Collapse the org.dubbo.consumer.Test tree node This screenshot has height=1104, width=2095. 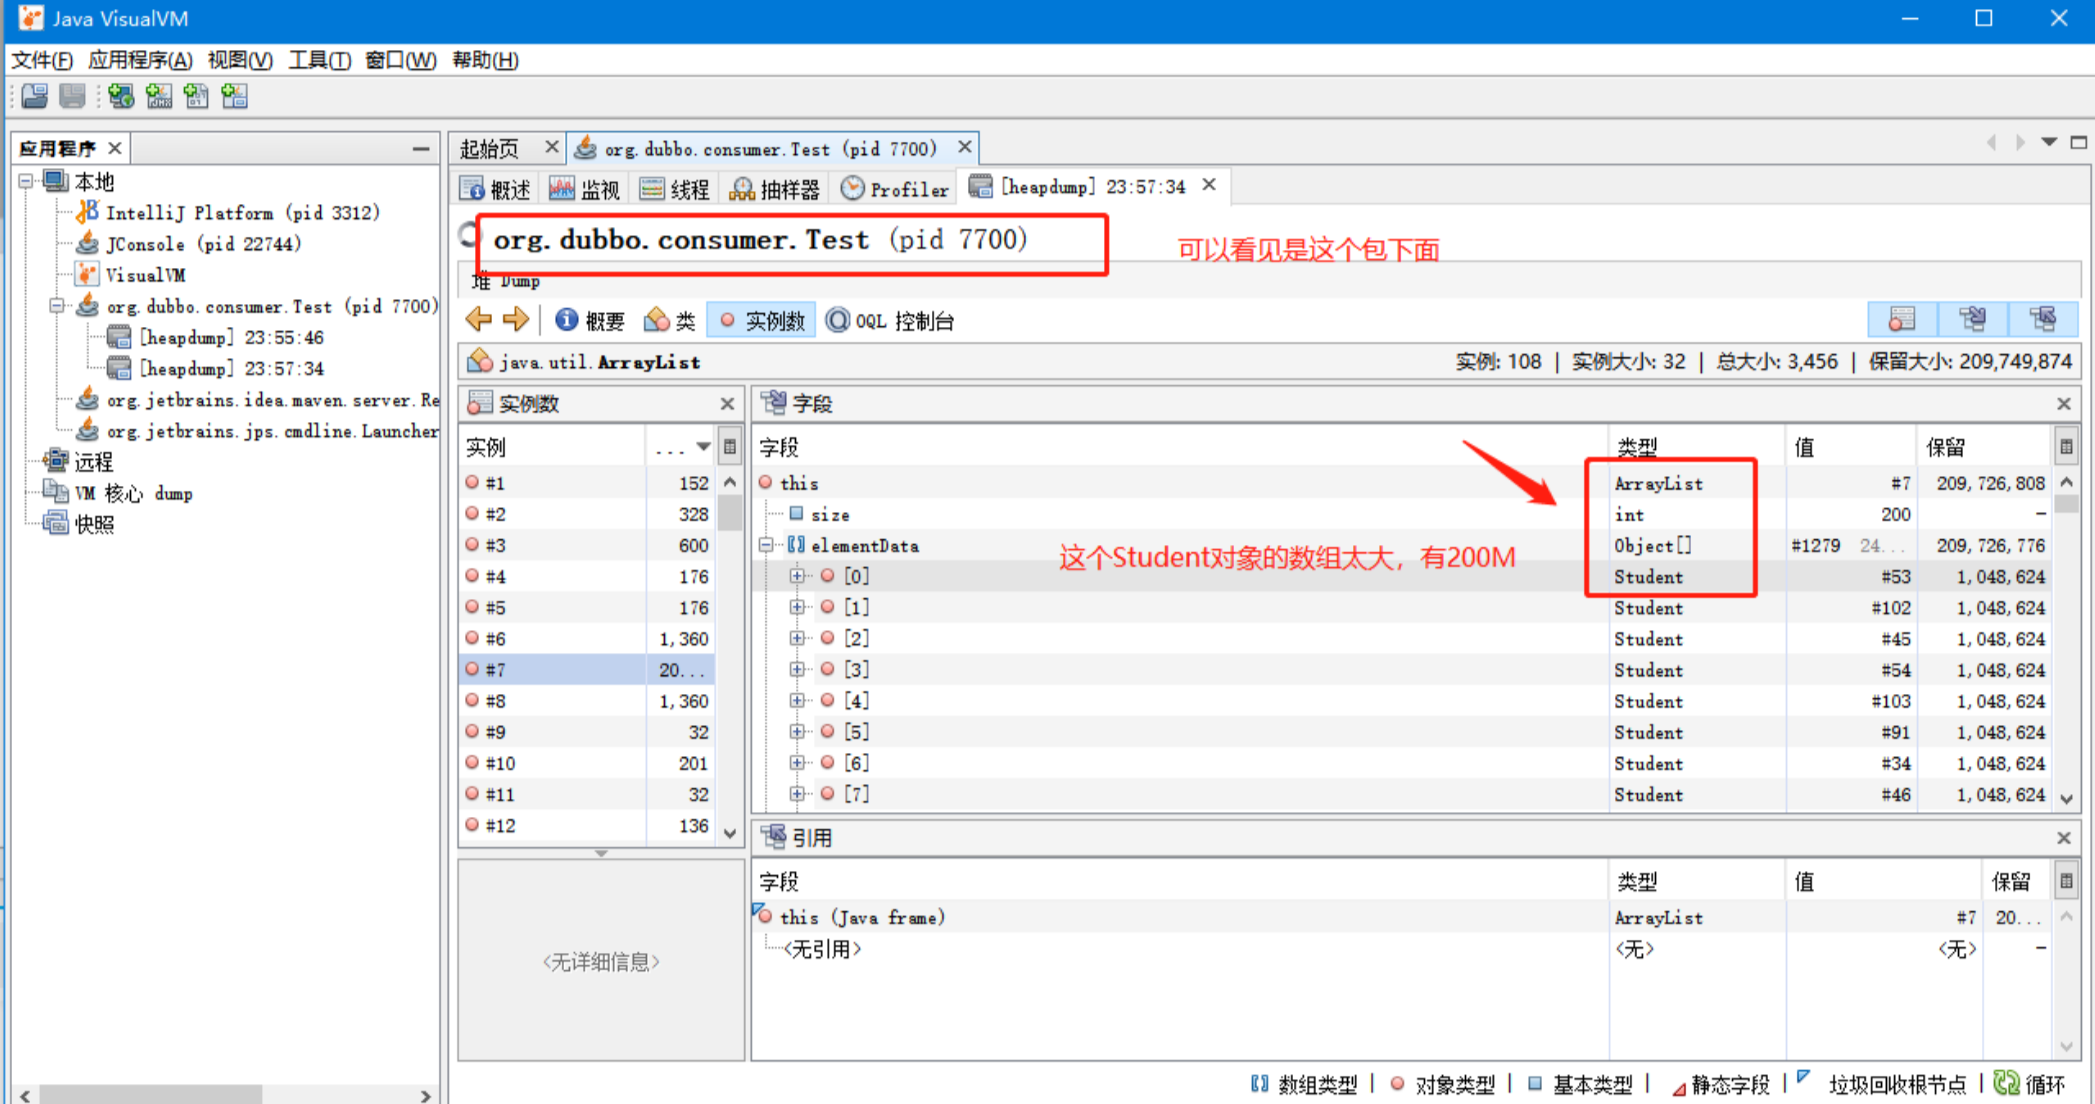[x=57, y=306]
